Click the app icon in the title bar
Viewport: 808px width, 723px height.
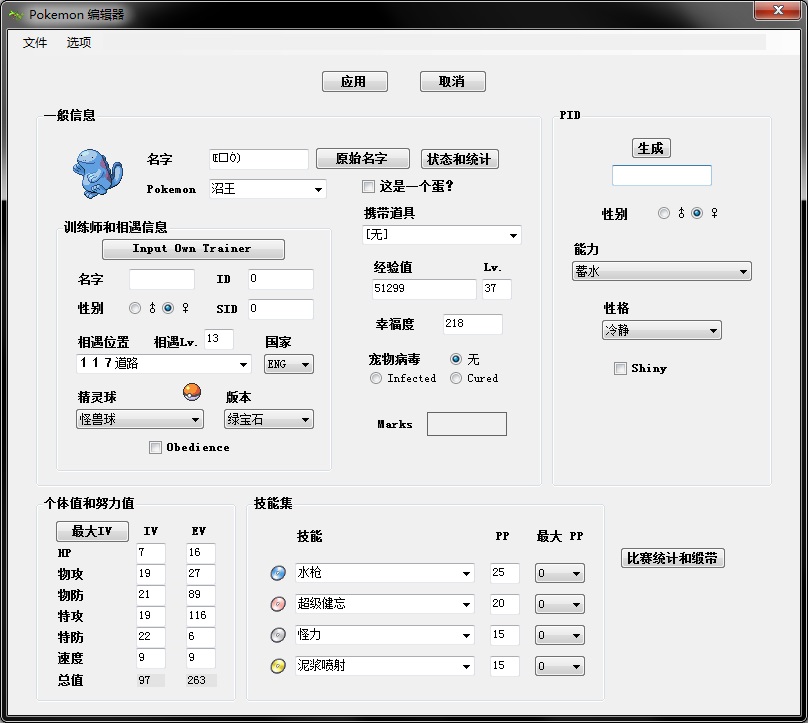(16, 15)
